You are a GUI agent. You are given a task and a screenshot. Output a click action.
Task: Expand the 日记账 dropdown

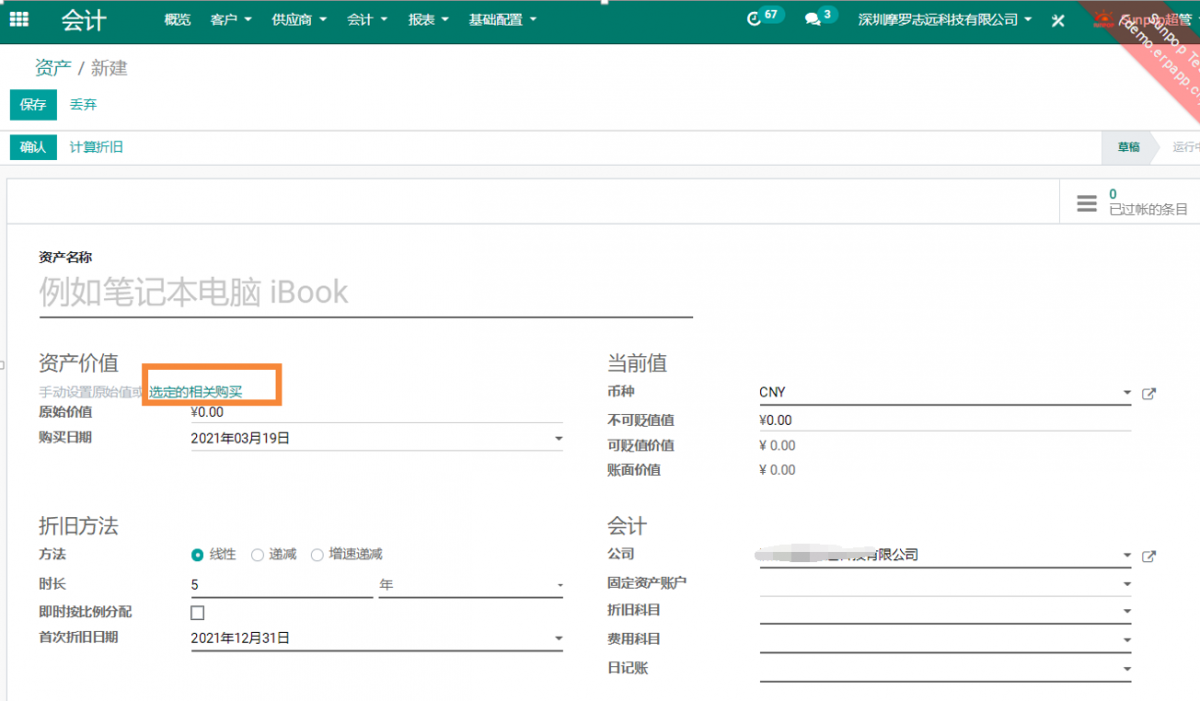click(x=1127, y=669)
